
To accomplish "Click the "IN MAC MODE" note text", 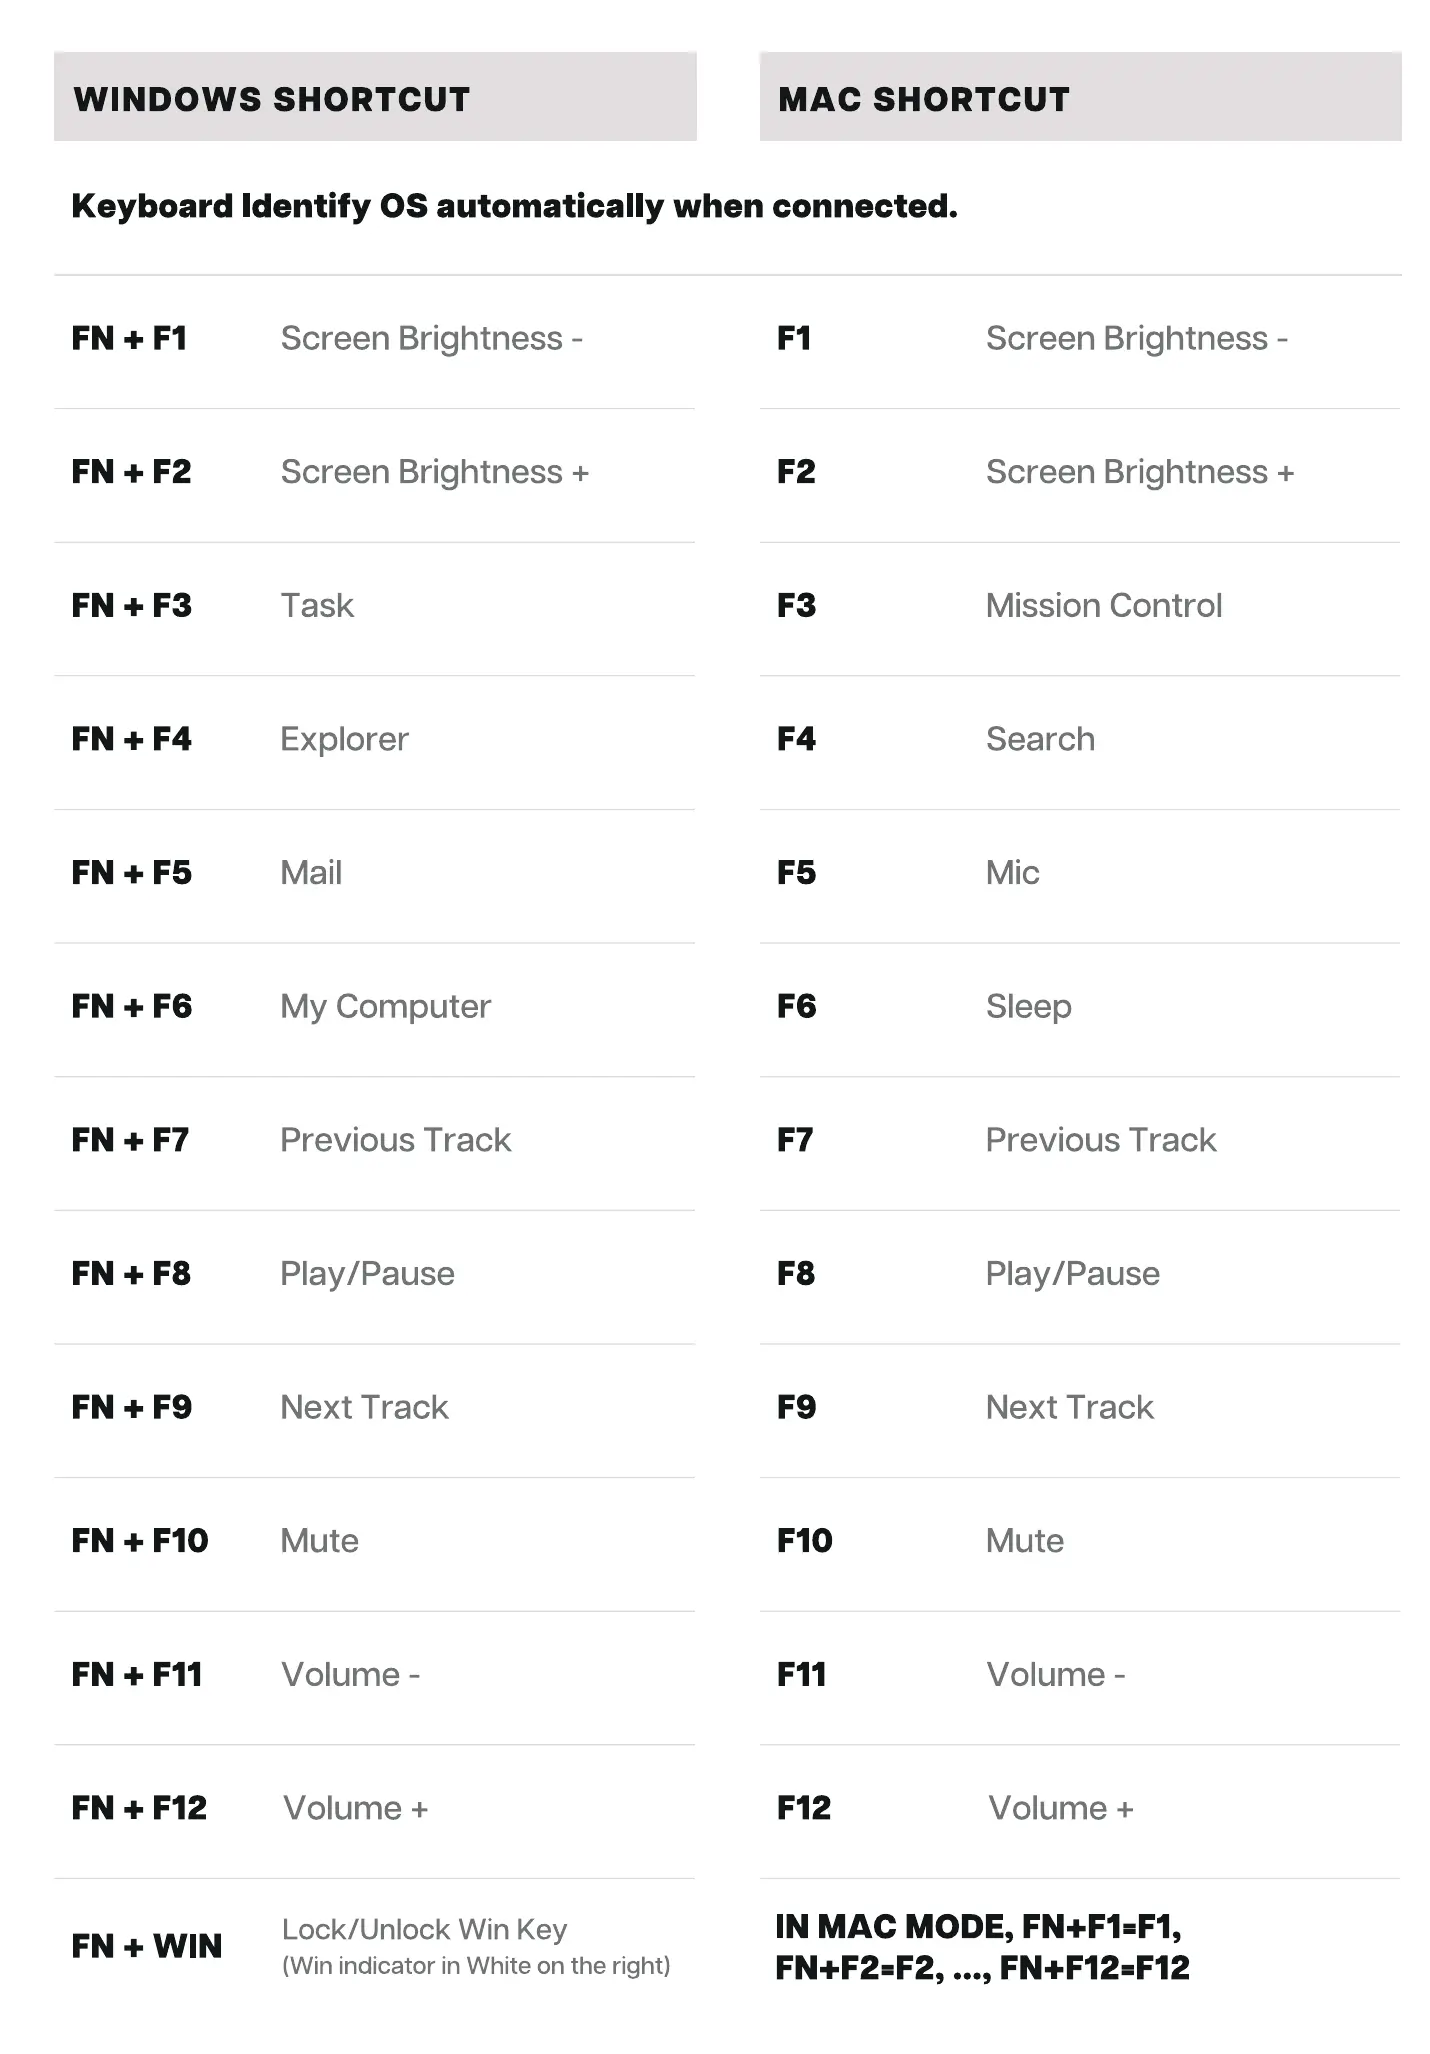I will [x=982, y=1947].
